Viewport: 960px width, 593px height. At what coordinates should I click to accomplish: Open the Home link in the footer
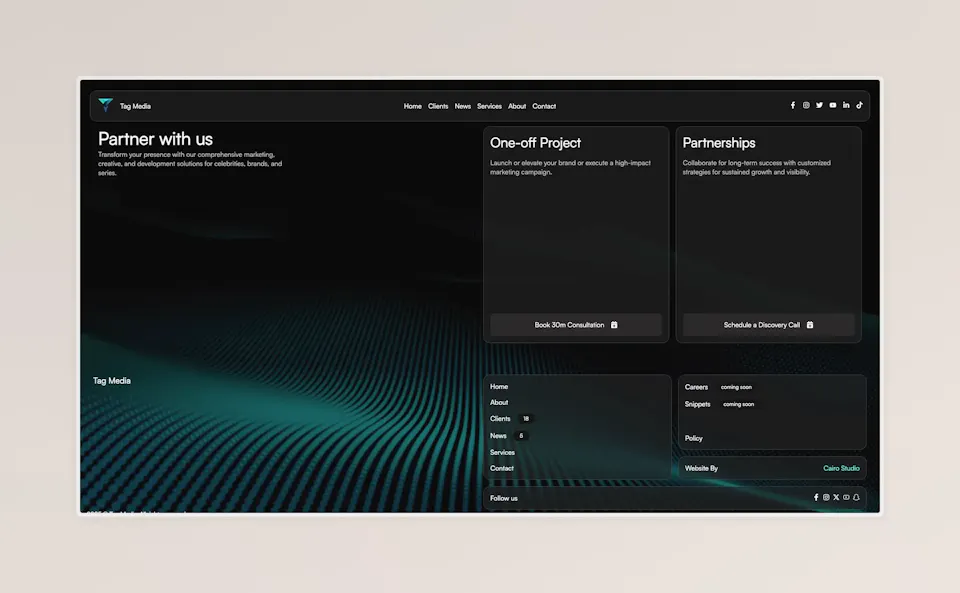click(499, 387)
